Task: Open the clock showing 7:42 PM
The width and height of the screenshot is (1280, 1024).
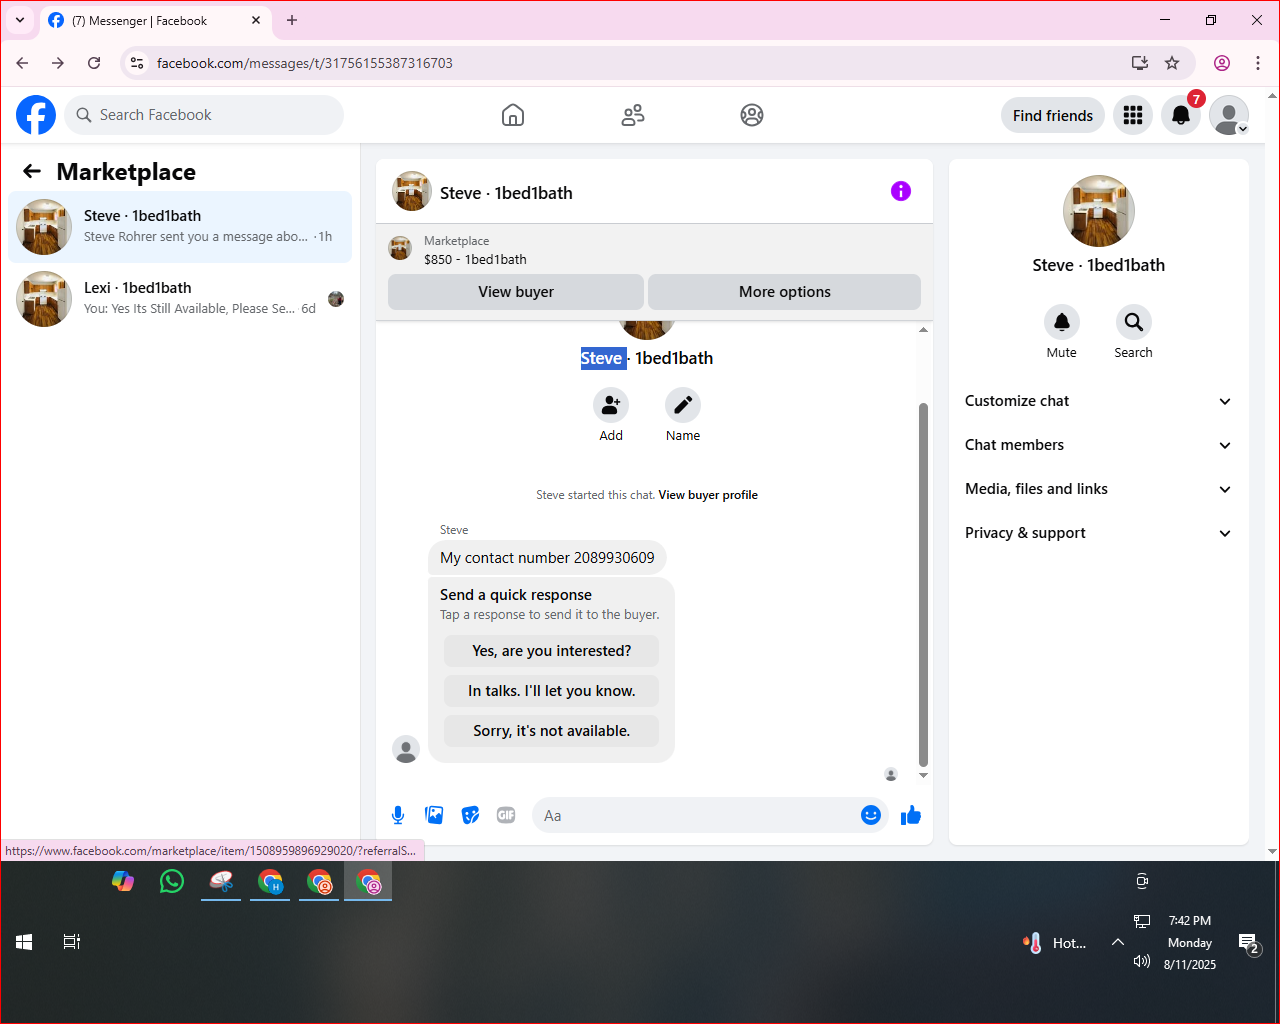Action: pyautogui.click(x=1190, y=921)
